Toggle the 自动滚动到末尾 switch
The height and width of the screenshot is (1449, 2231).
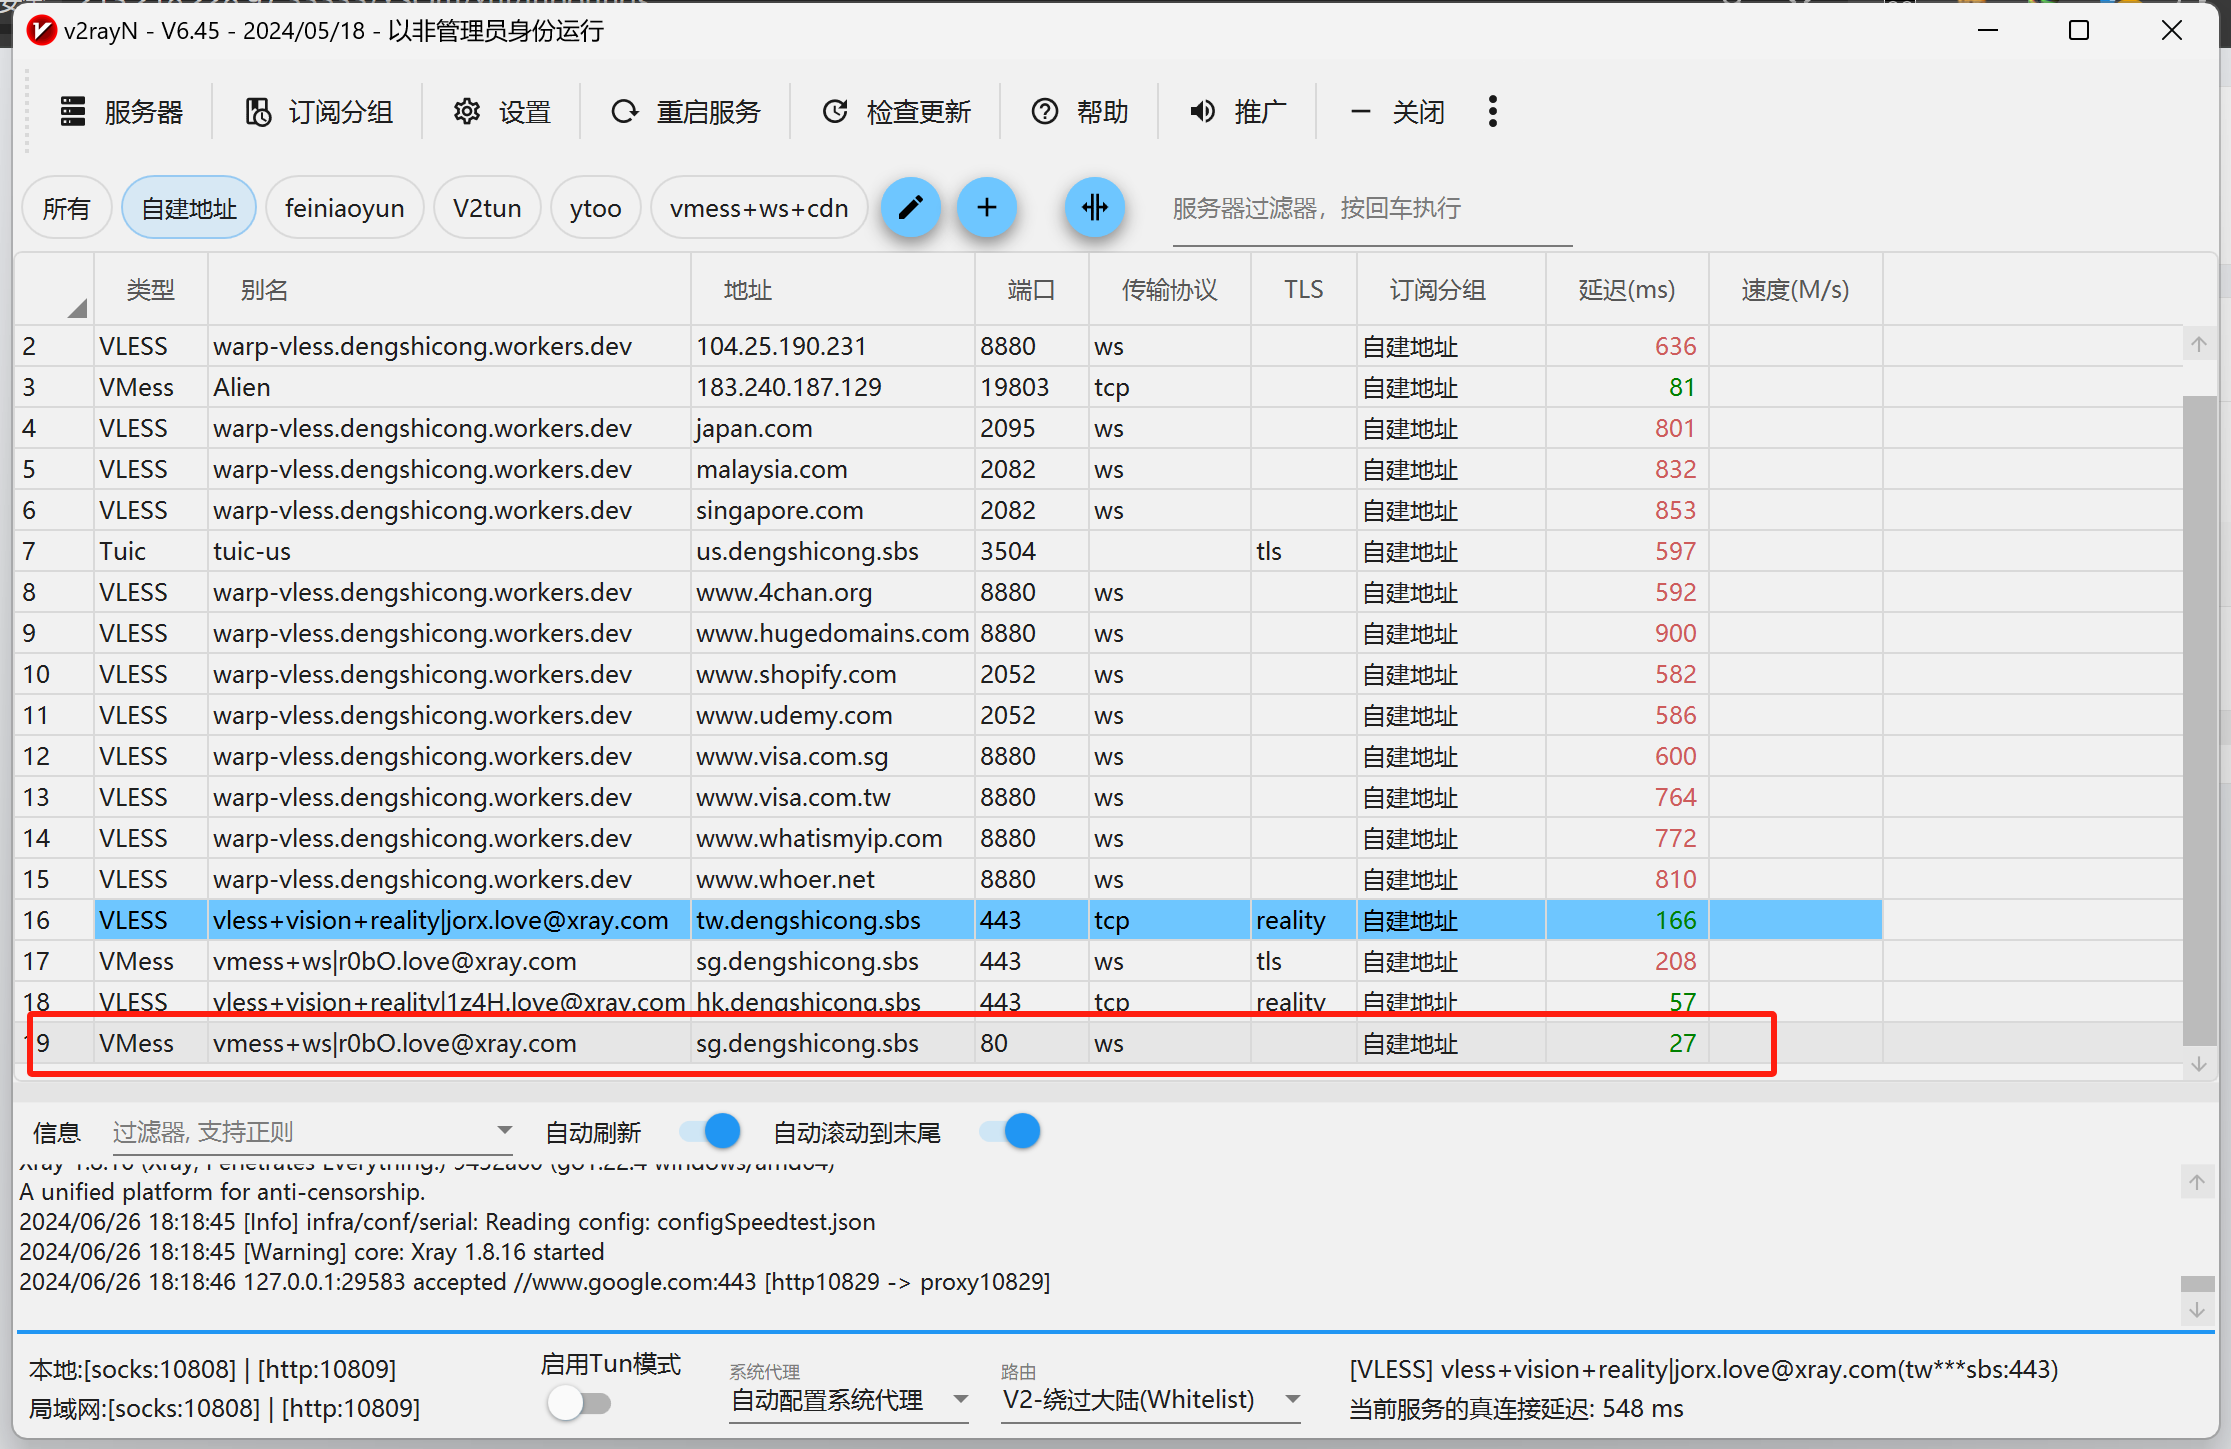pos(1010,1132)
